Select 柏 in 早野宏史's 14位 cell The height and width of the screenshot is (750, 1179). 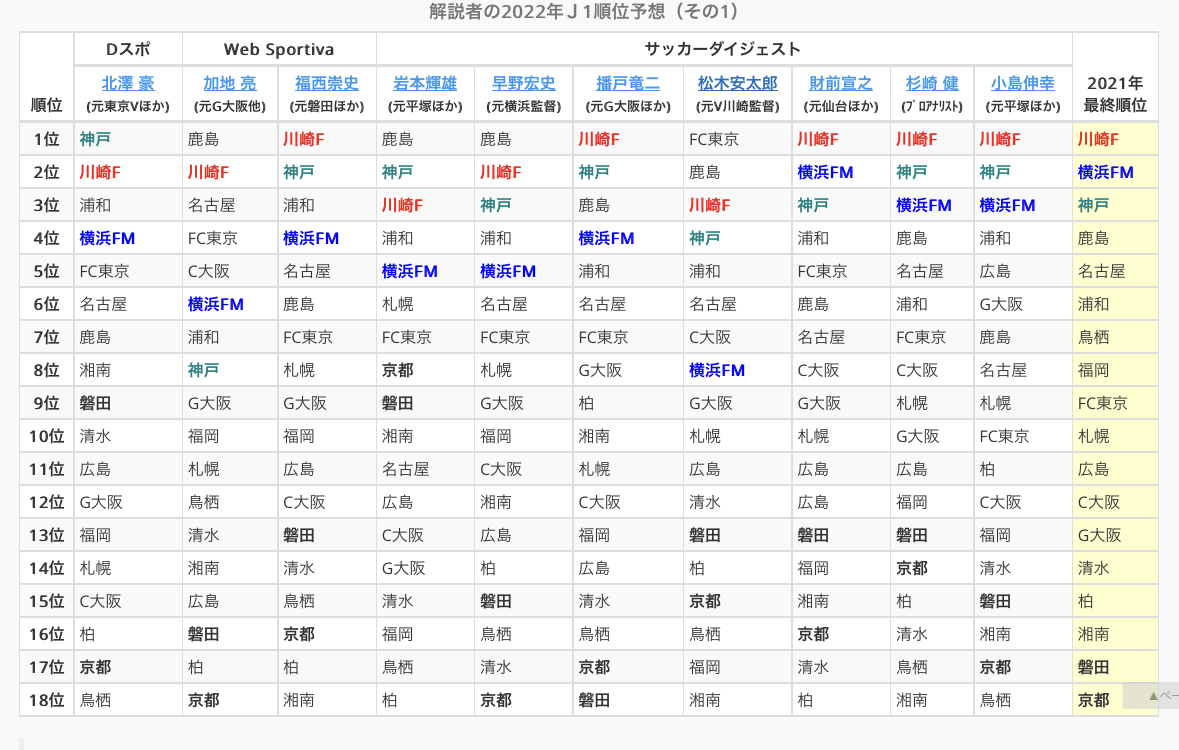point(488,569)
